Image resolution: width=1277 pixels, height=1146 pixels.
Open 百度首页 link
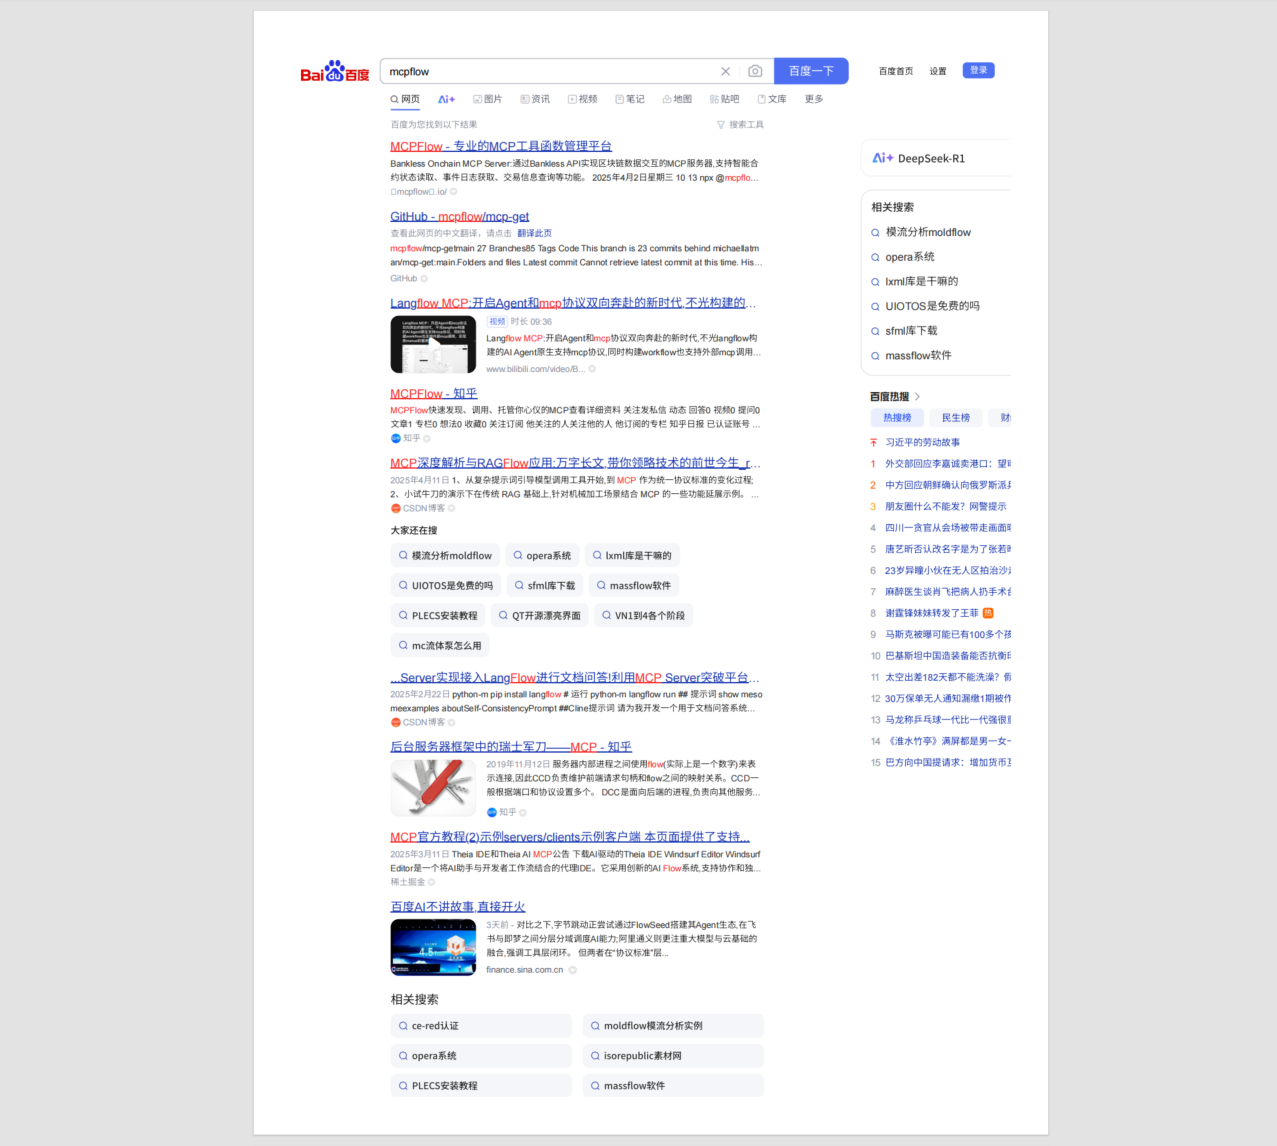pos(896,71)
